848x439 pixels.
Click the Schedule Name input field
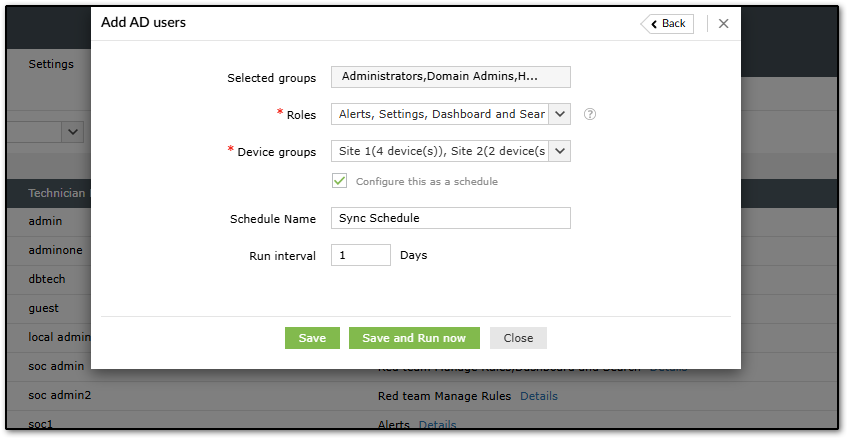click(x=450, y=218)
